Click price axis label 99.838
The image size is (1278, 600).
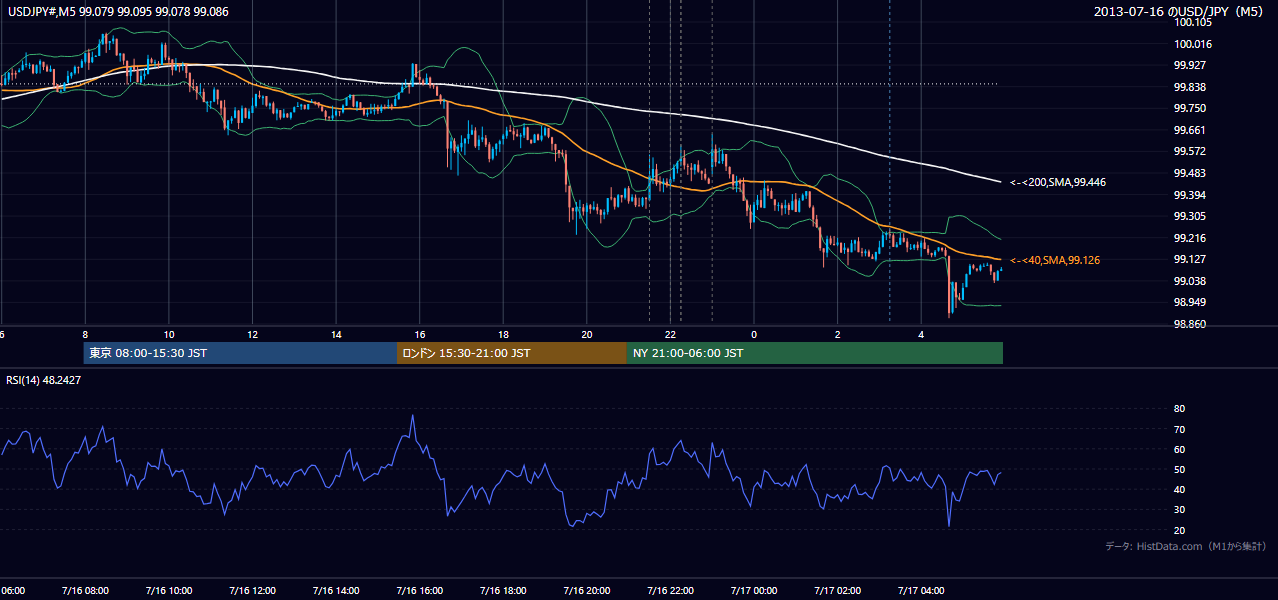(1191, 87)
